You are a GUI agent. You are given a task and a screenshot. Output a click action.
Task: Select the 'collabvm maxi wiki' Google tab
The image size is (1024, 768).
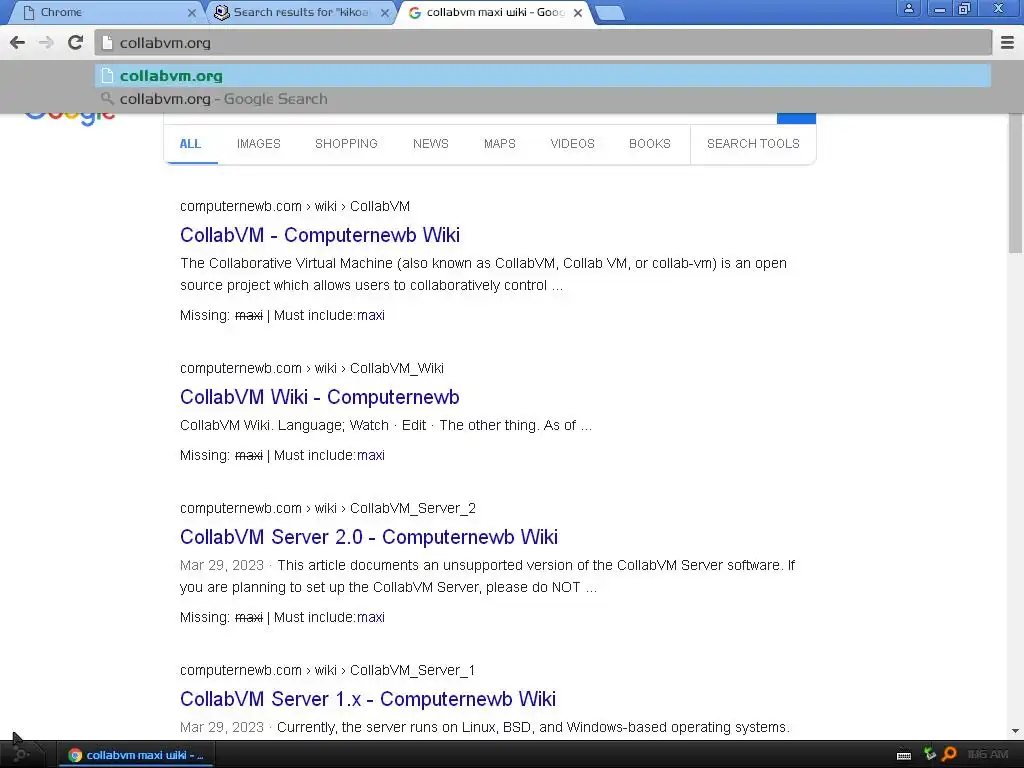point(494,12)
